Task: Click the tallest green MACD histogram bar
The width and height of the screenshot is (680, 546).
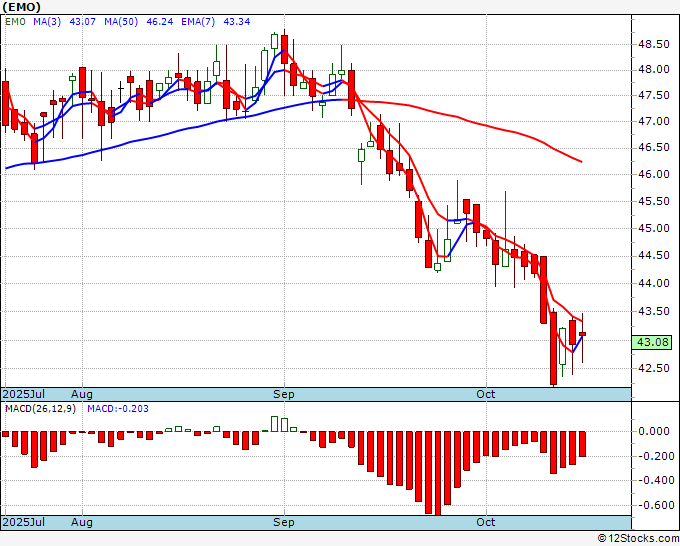Action: click(275, 424)
